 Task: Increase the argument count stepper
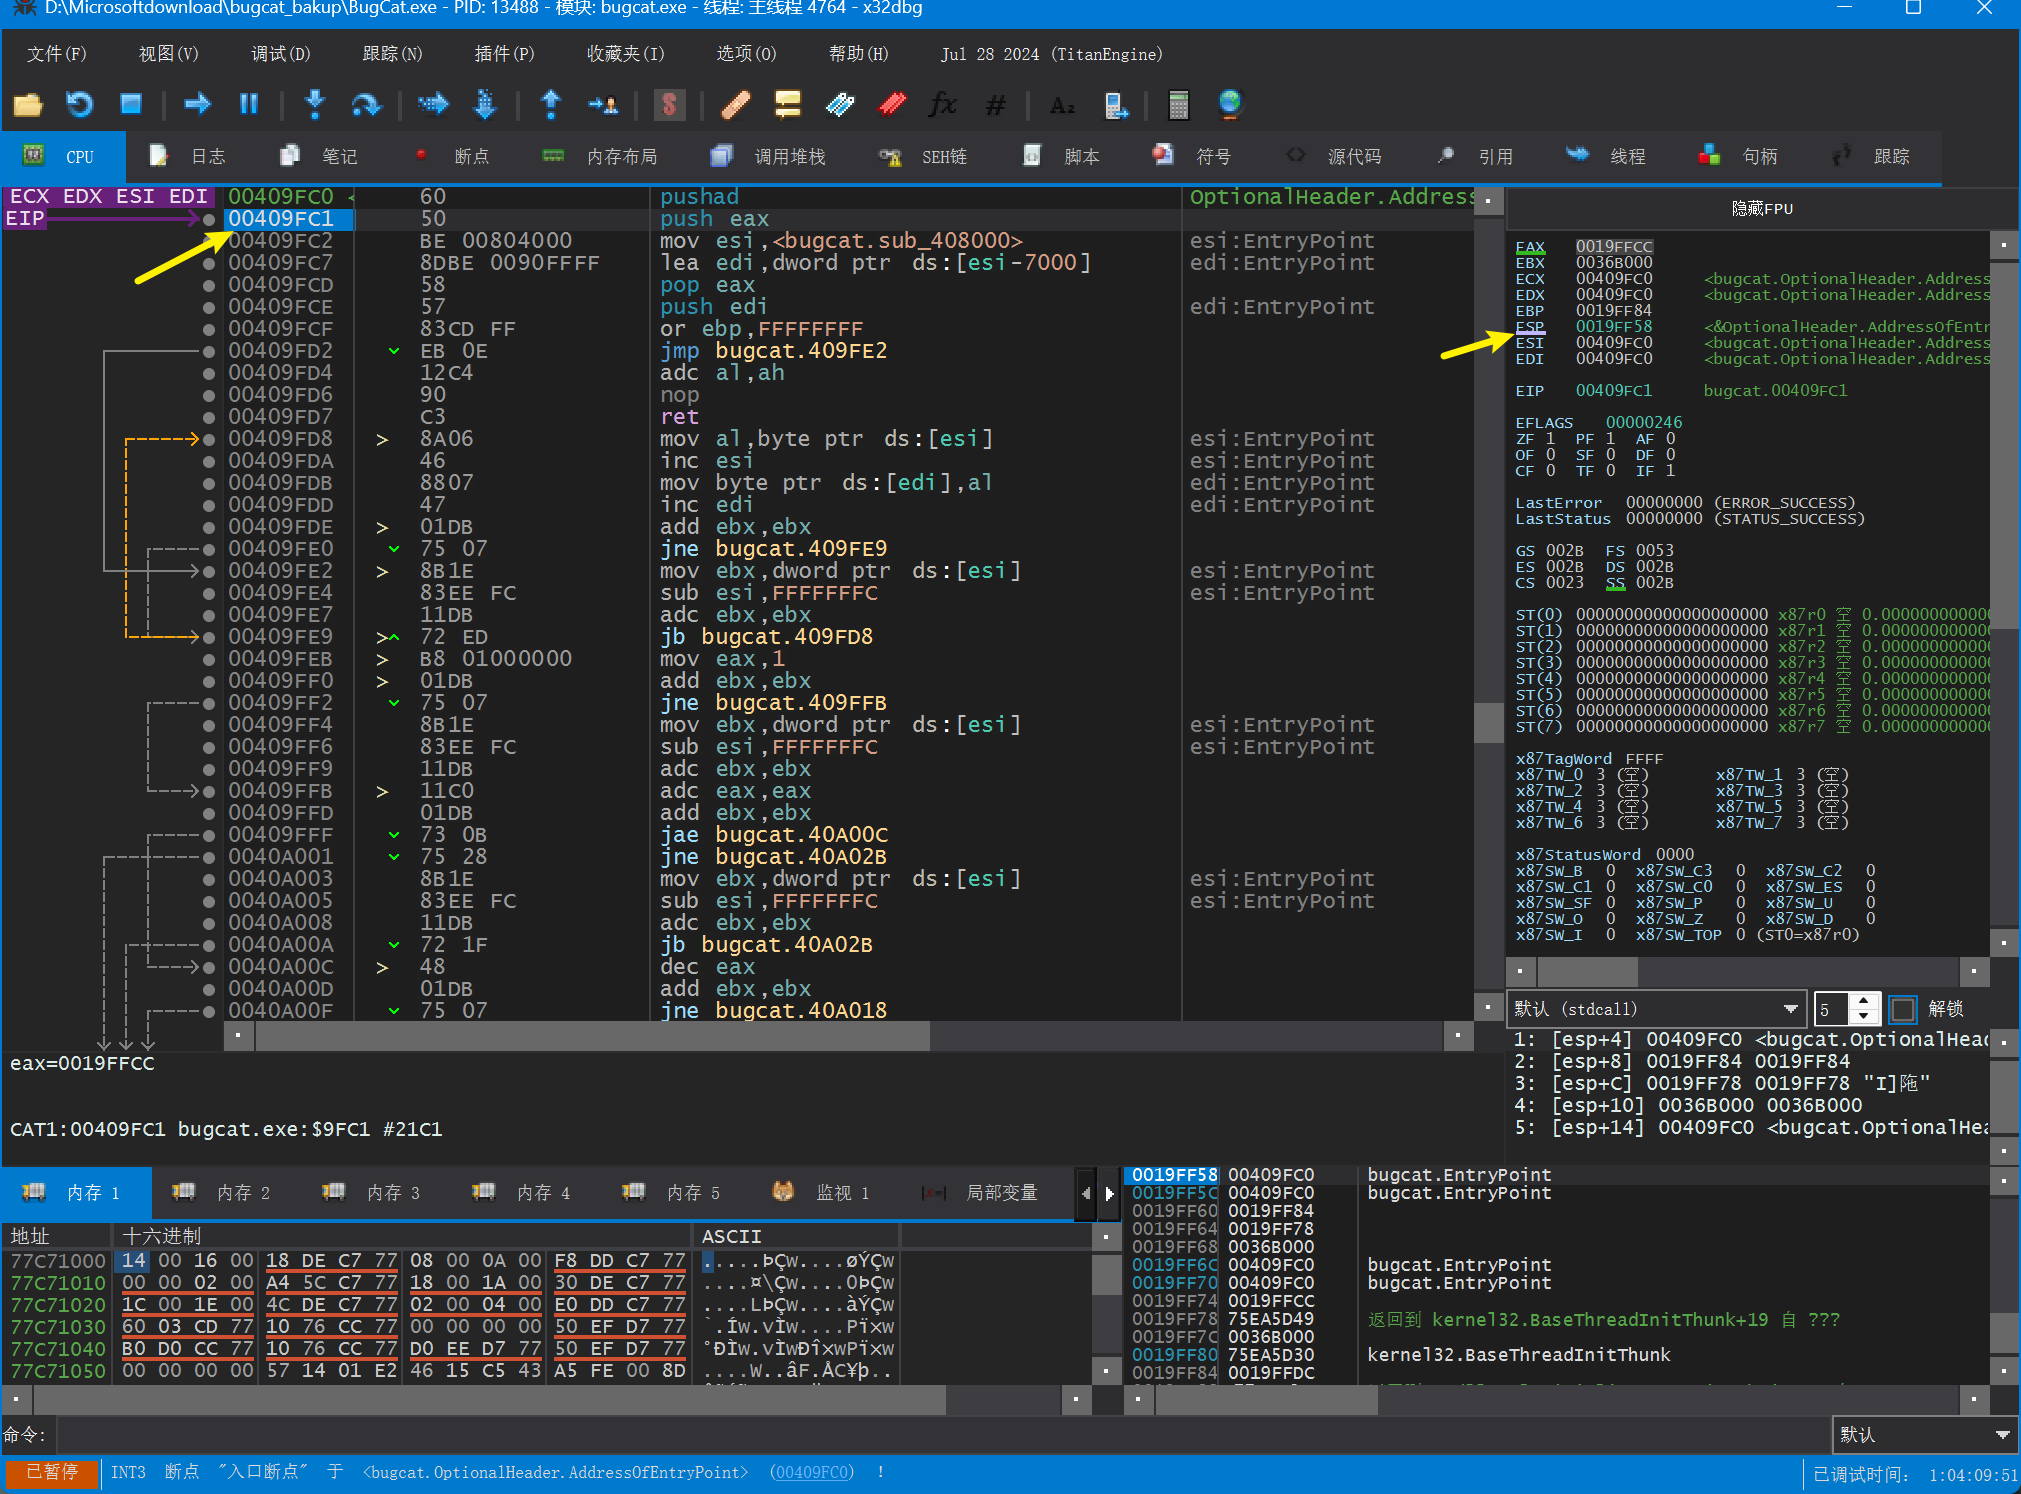pyautogui.click(x=1863, y=1001)
